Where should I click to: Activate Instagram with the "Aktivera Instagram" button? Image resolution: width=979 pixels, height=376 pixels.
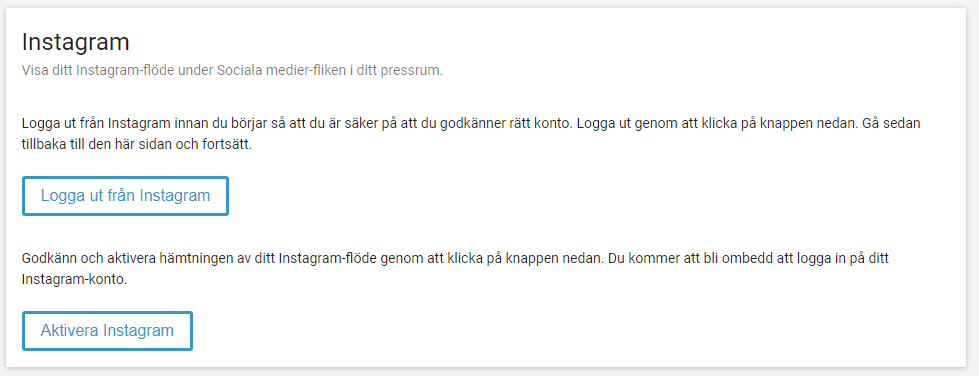(x=107, y=331)
